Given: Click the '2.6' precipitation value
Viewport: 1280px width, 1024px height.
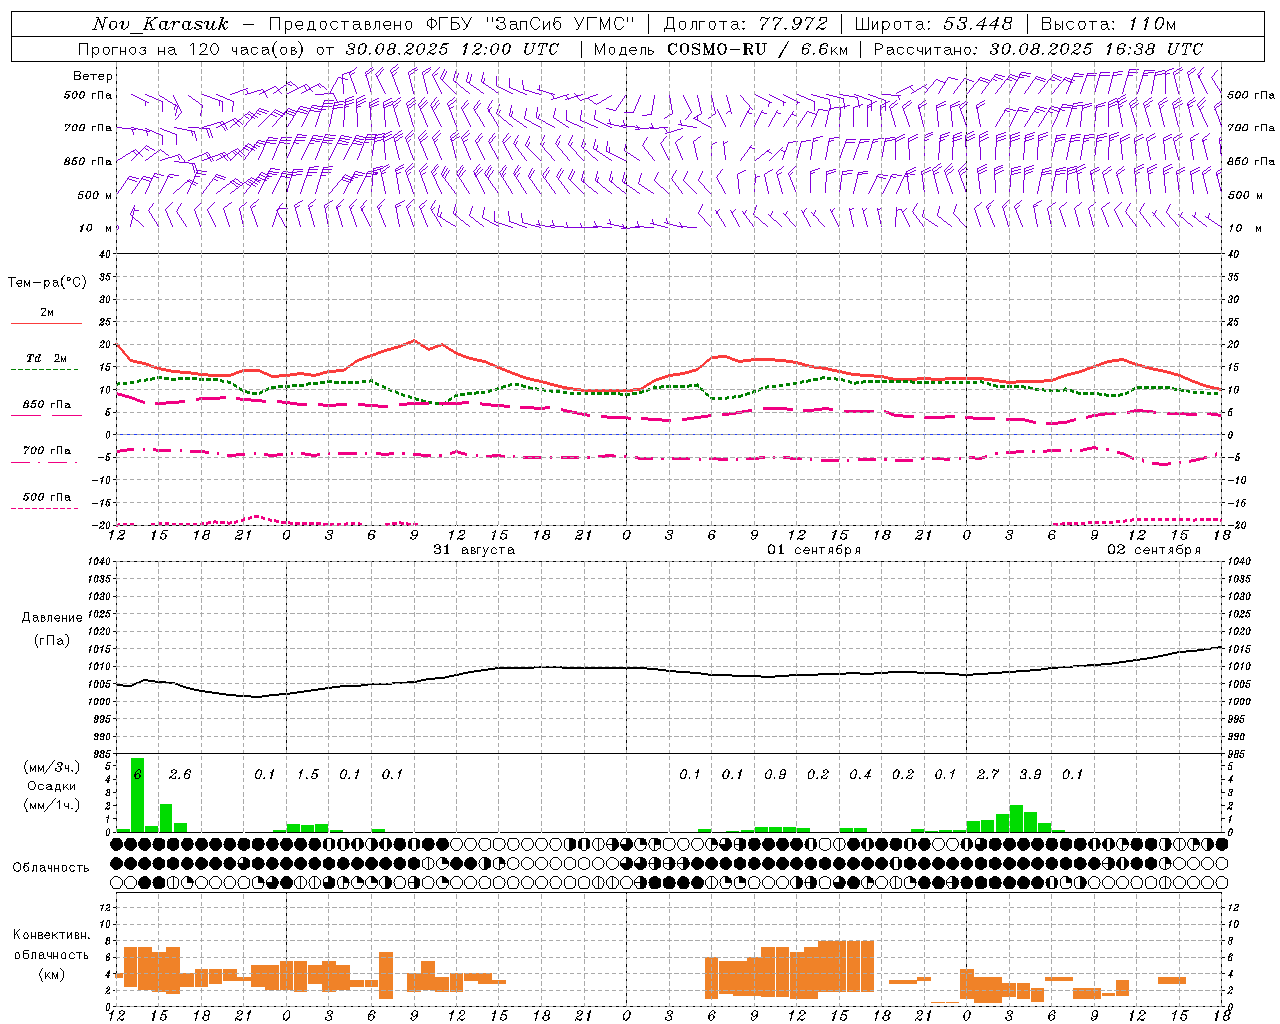Looking at the screenshot, I should pos(180,774).
